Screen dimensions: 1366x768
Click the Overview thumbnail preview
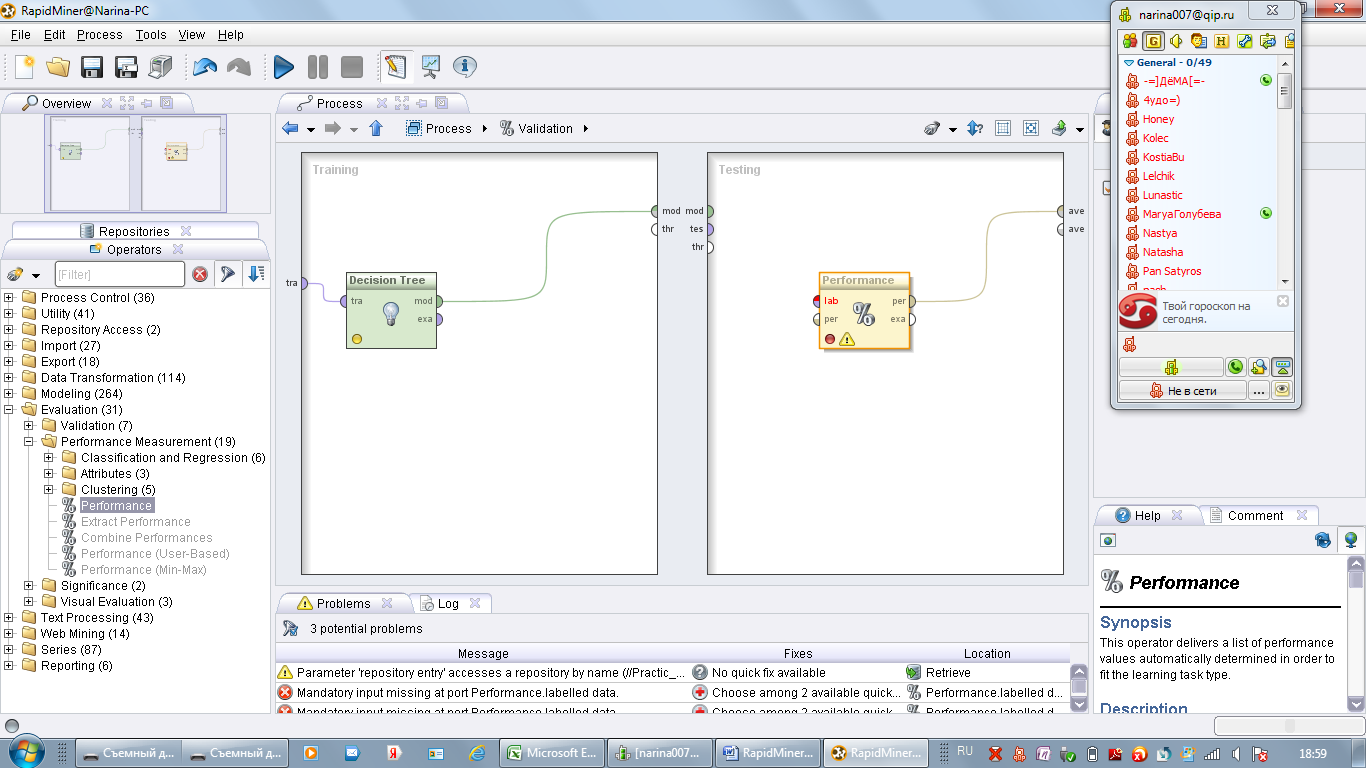[135, 162]
